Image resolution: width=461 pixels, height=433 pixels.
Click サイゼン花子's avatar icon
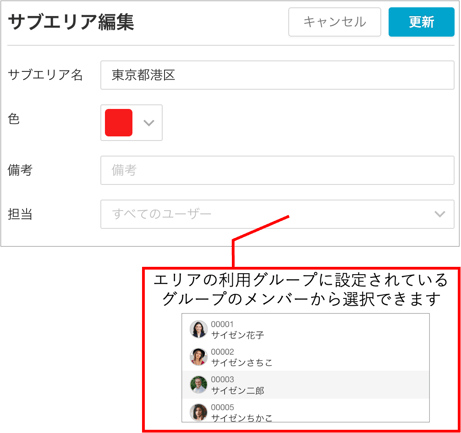coord(198,329)
